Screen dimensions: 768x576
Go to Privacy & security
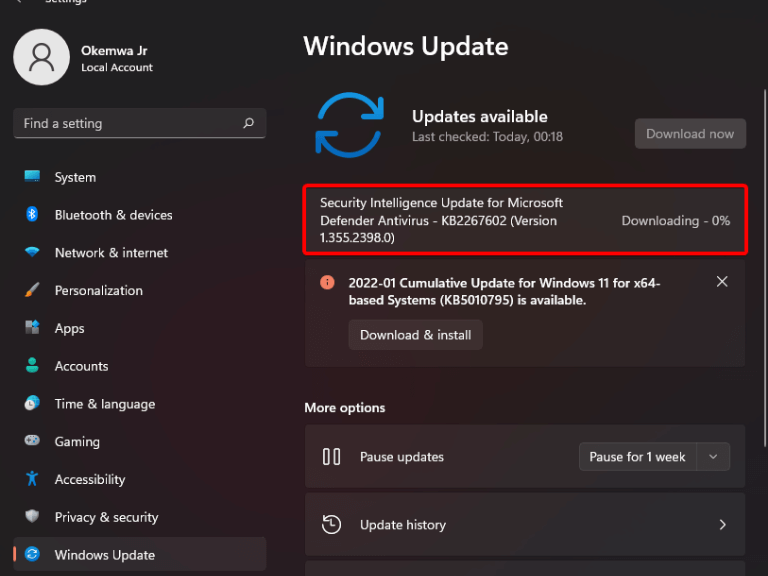coord(140,517)
